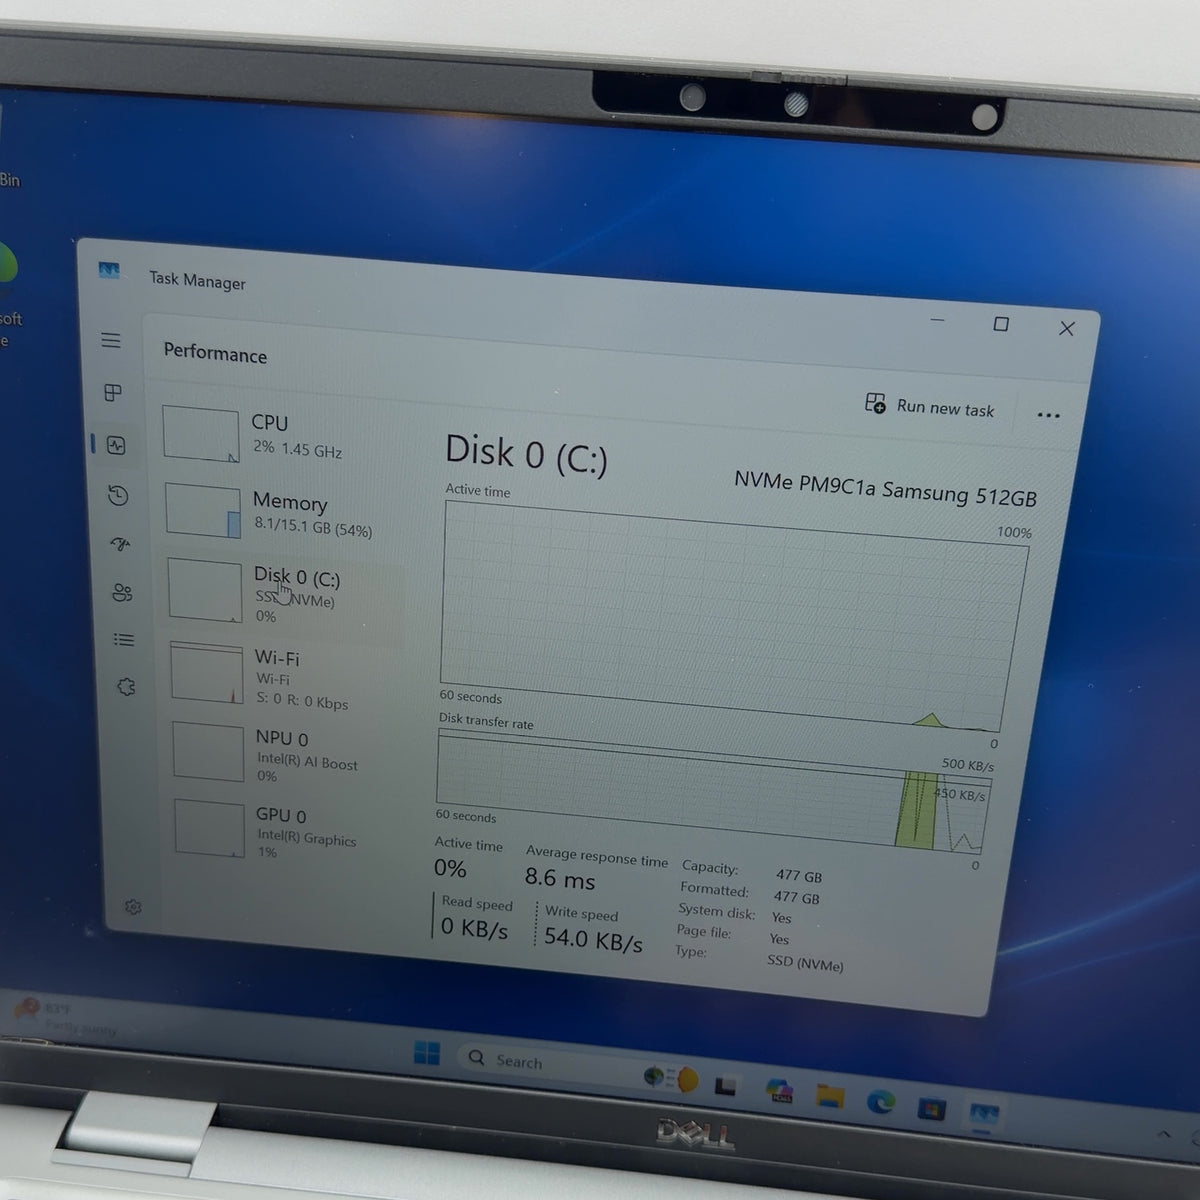Open the Processes page icon in sidebar
The image size is (1200, 1200).
[113, 393]
